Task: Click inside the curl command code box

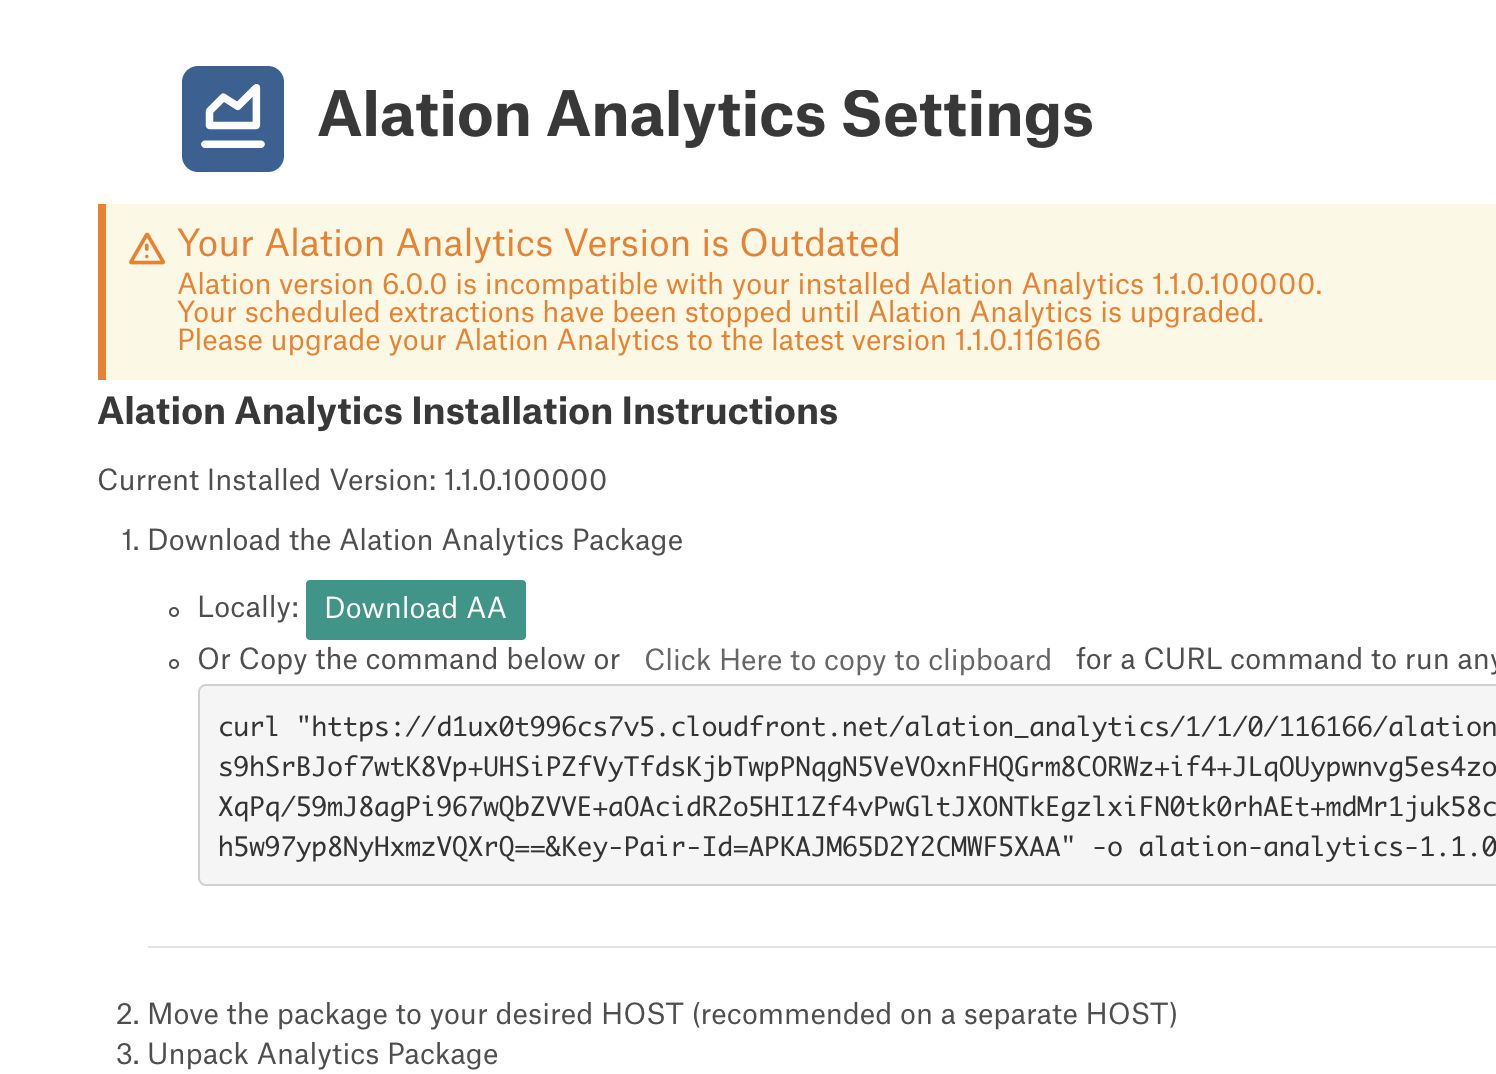Action: 847,785
